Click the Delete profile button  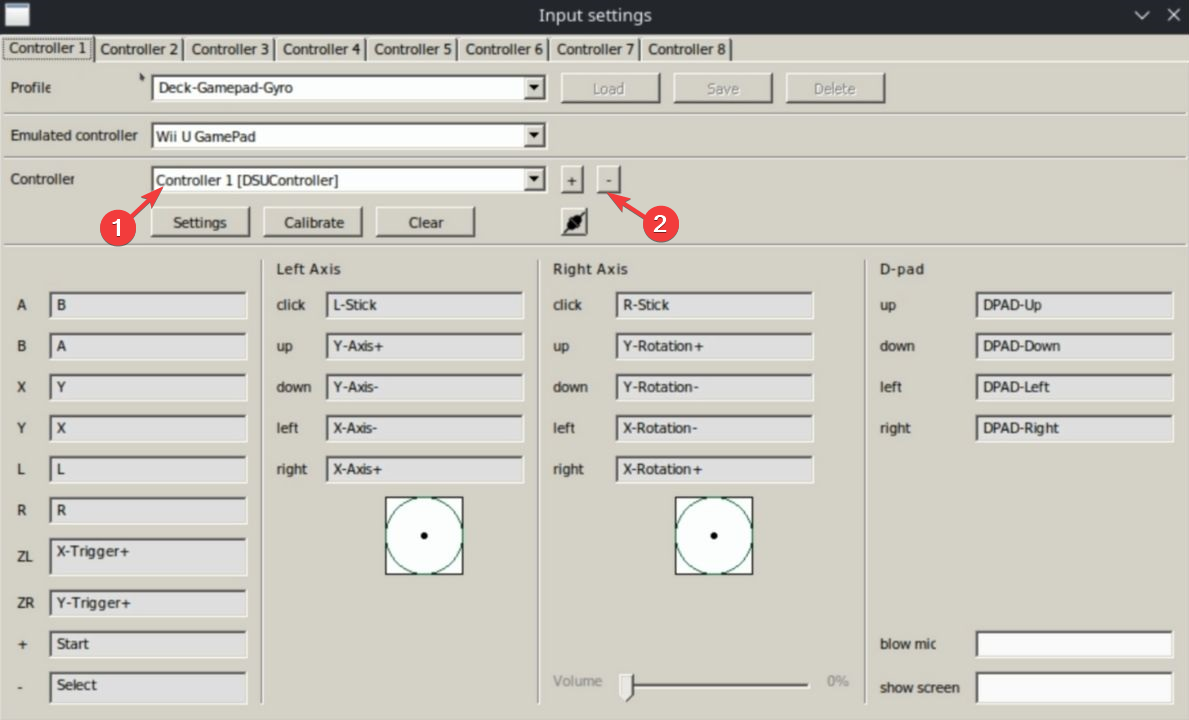[835, 88]
